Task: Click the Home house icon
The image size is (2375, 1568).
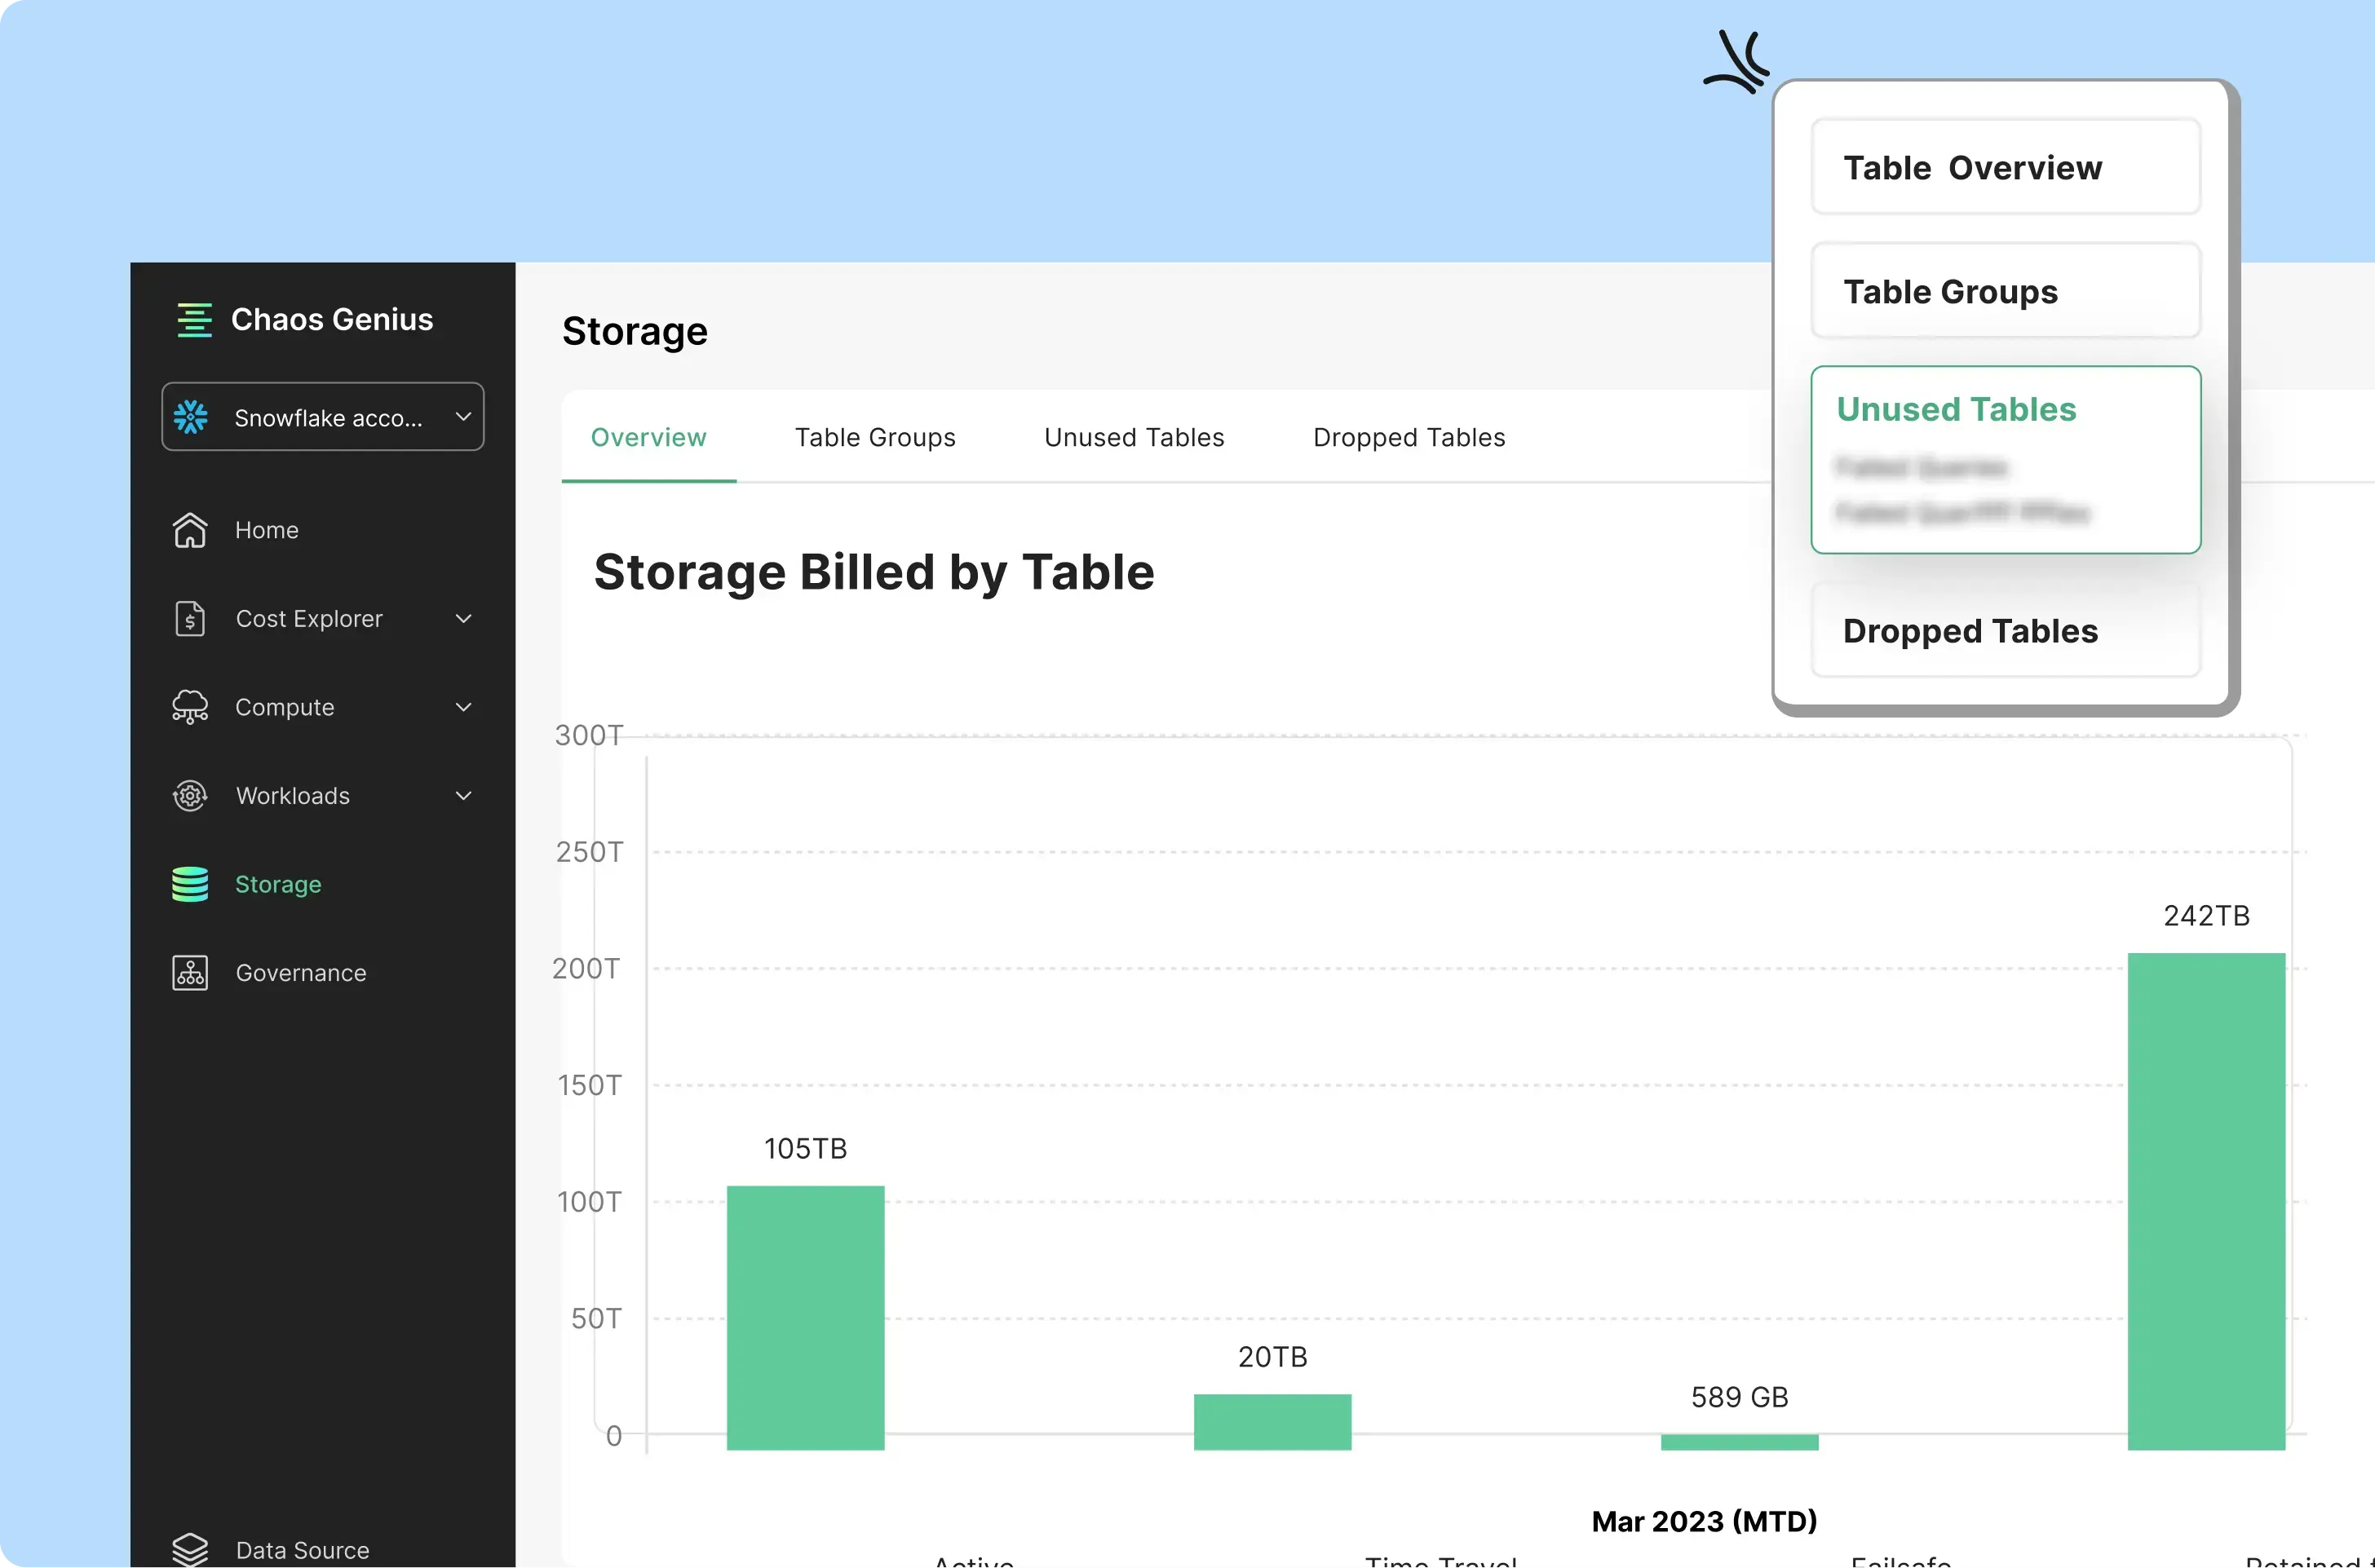Action: pyautogui.click(x=190, y=530)
